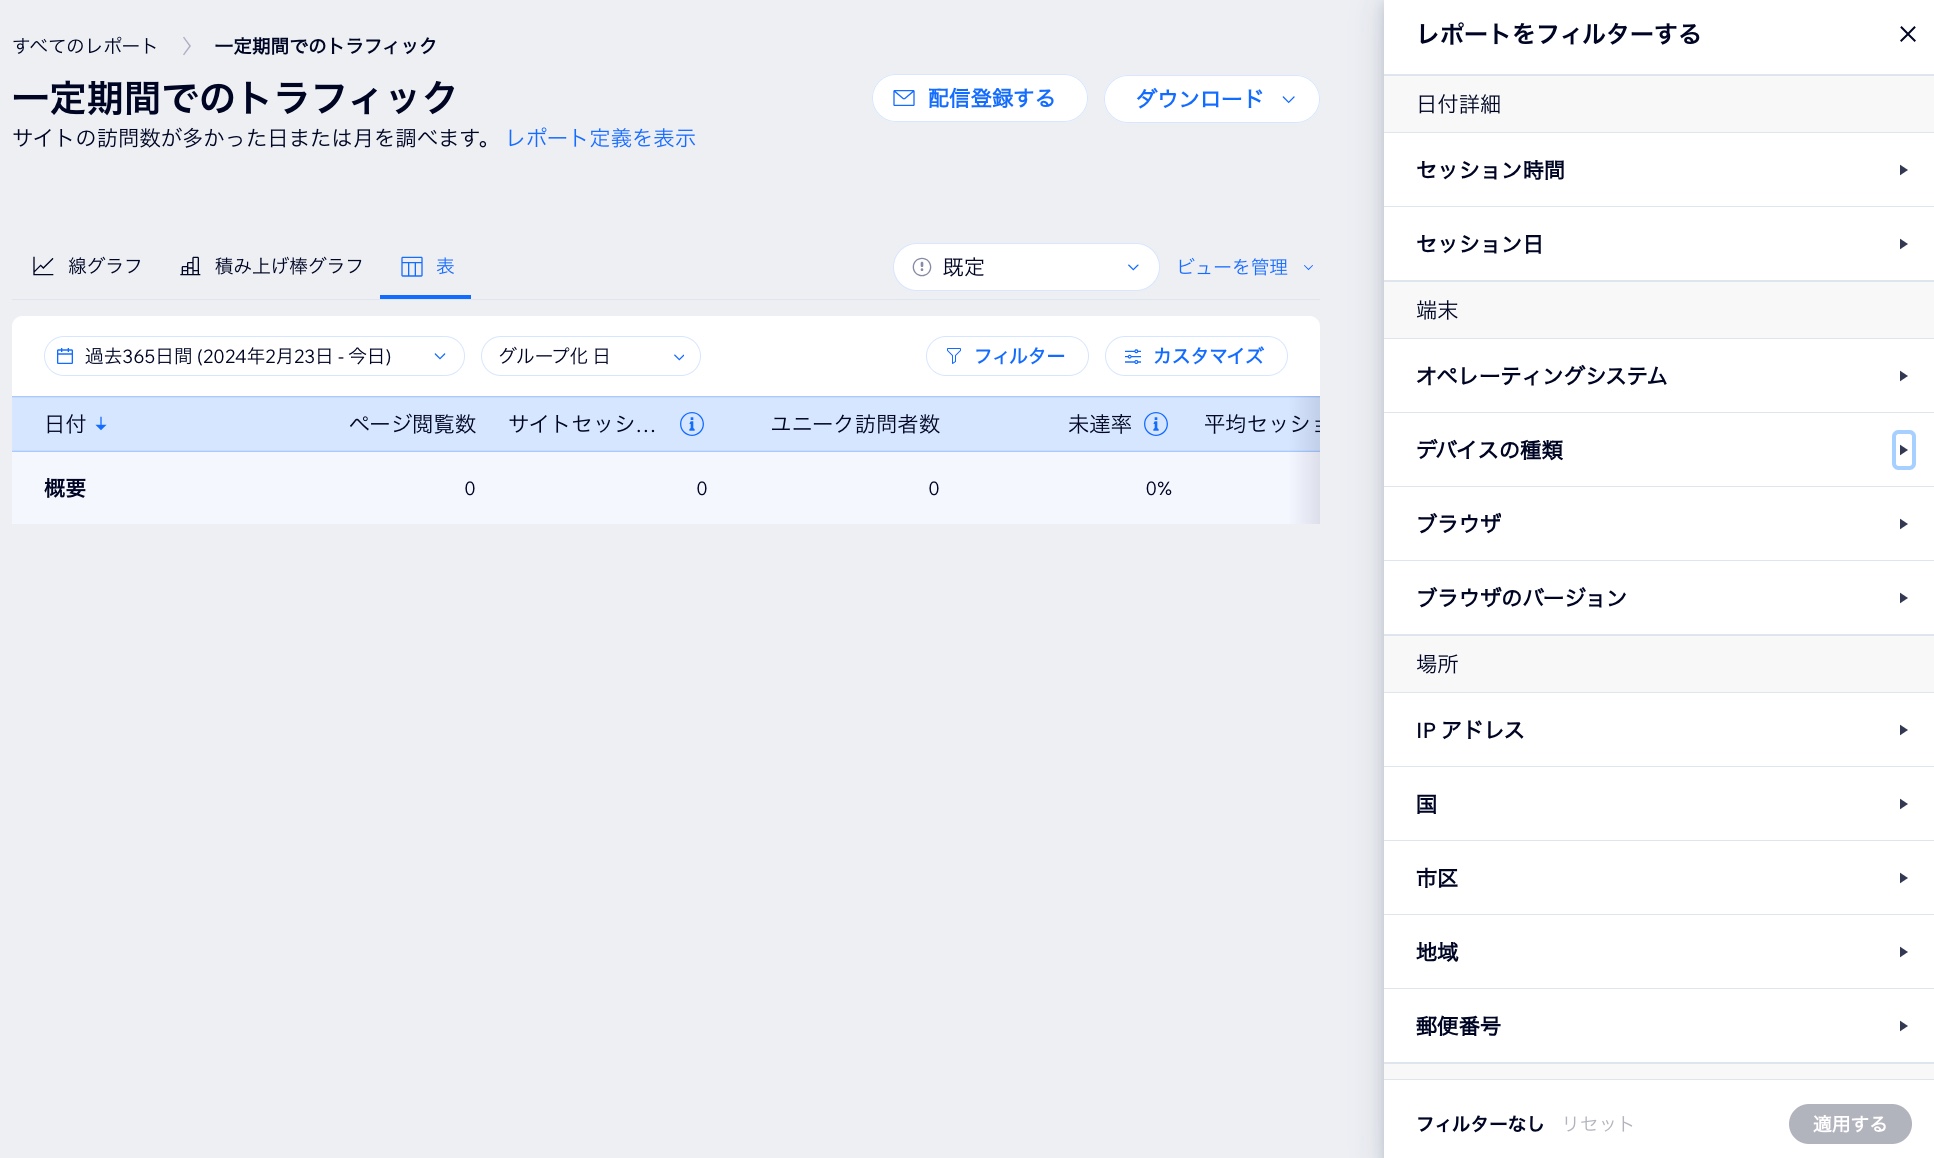Click the sliders icon in カスタマイズ button
1934x1158 pixels.
[1133, 356]
